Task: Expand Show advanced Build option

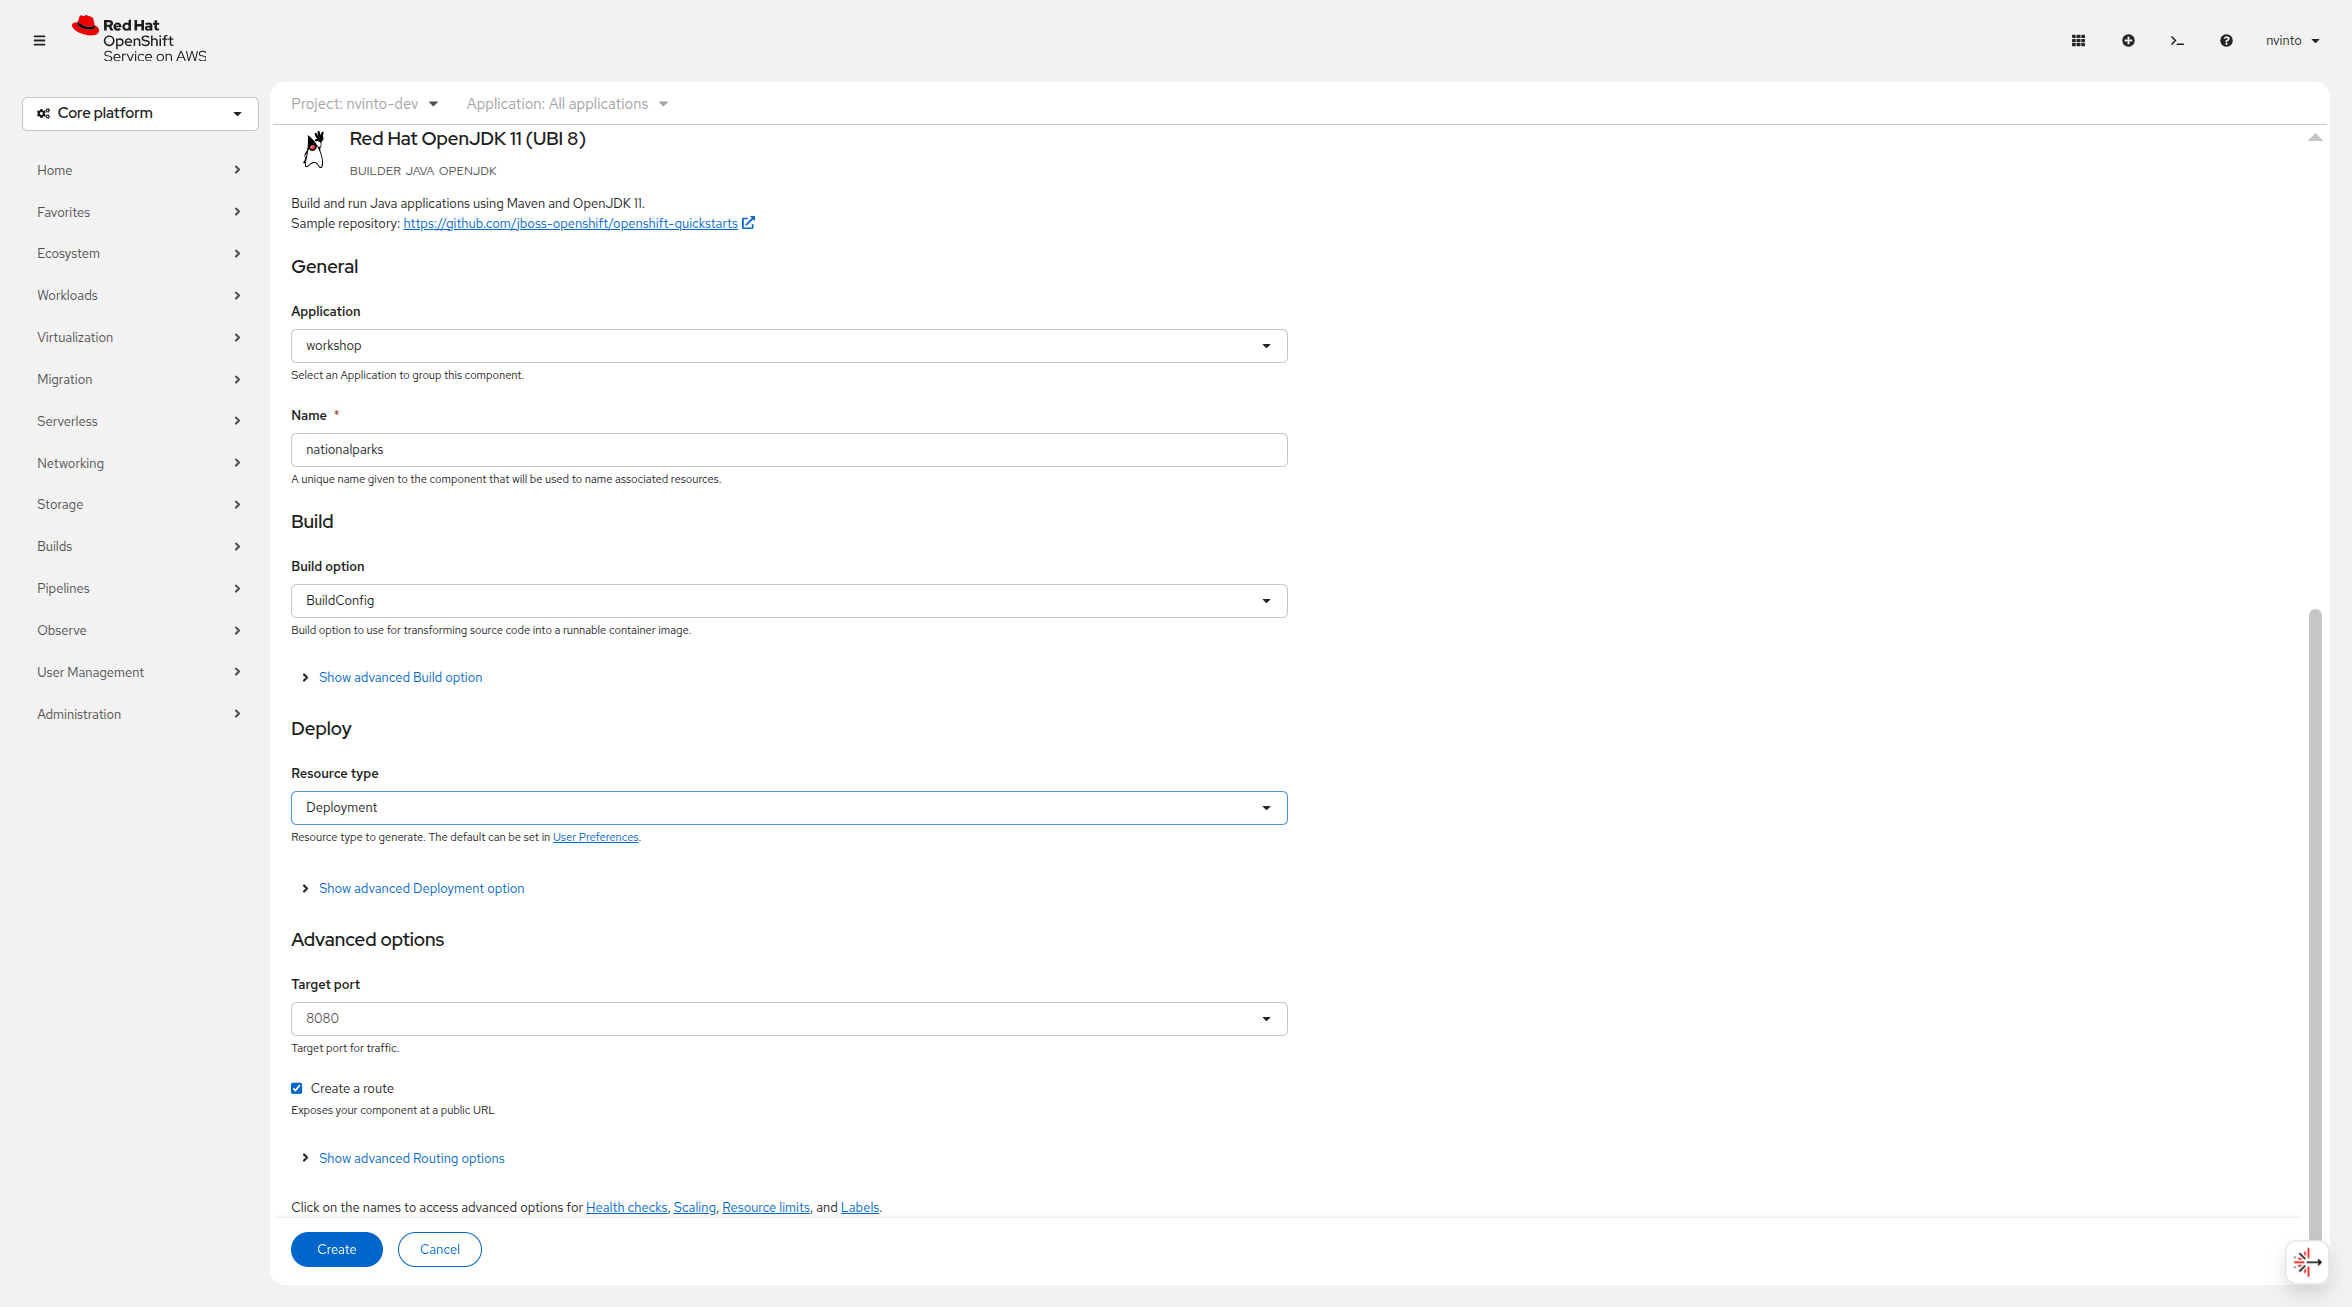Action: (x=392, y=678)
